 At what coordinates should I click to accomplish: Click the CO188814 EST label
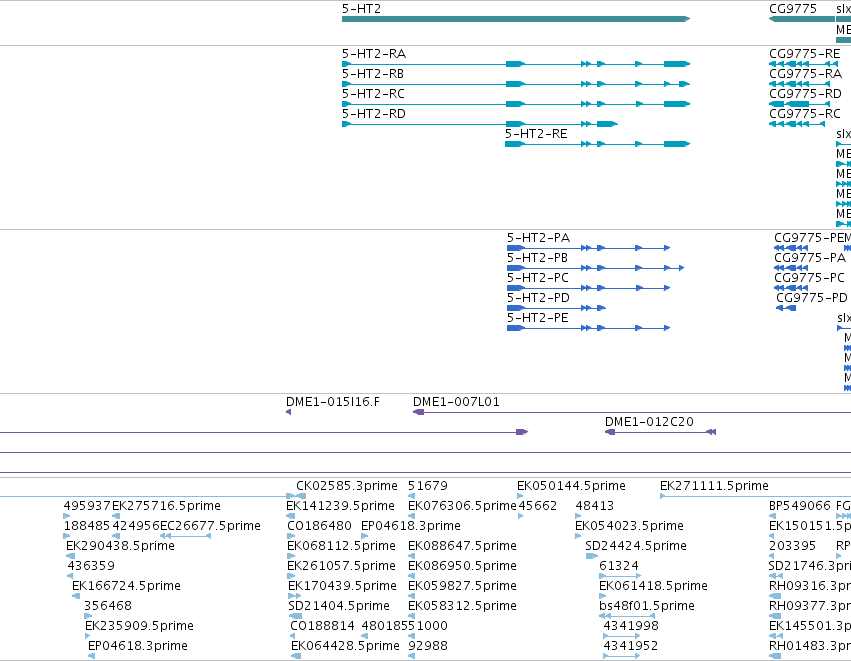pos(322,627)
